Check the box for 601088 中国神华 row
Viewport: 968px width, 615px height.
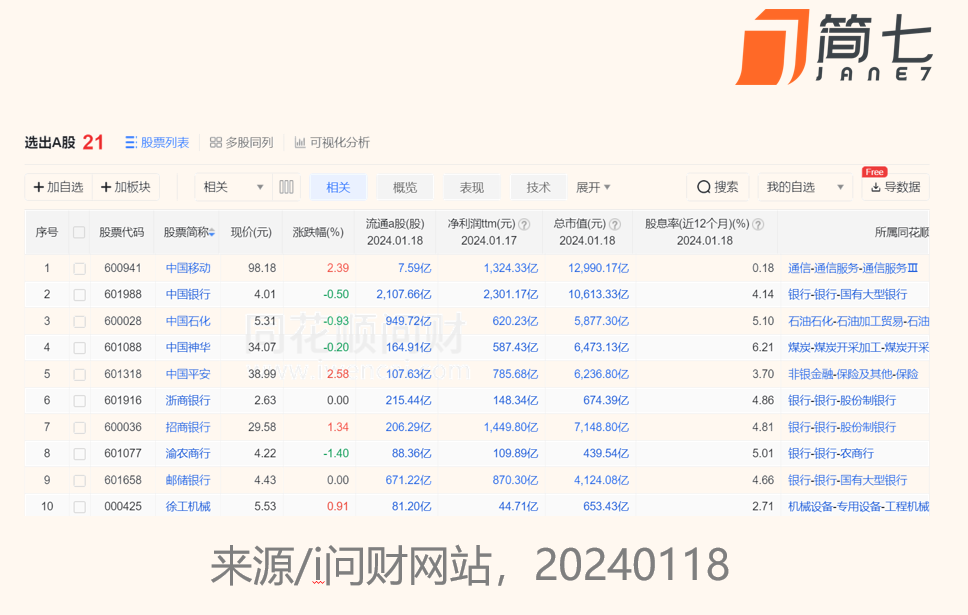[80, 348]
